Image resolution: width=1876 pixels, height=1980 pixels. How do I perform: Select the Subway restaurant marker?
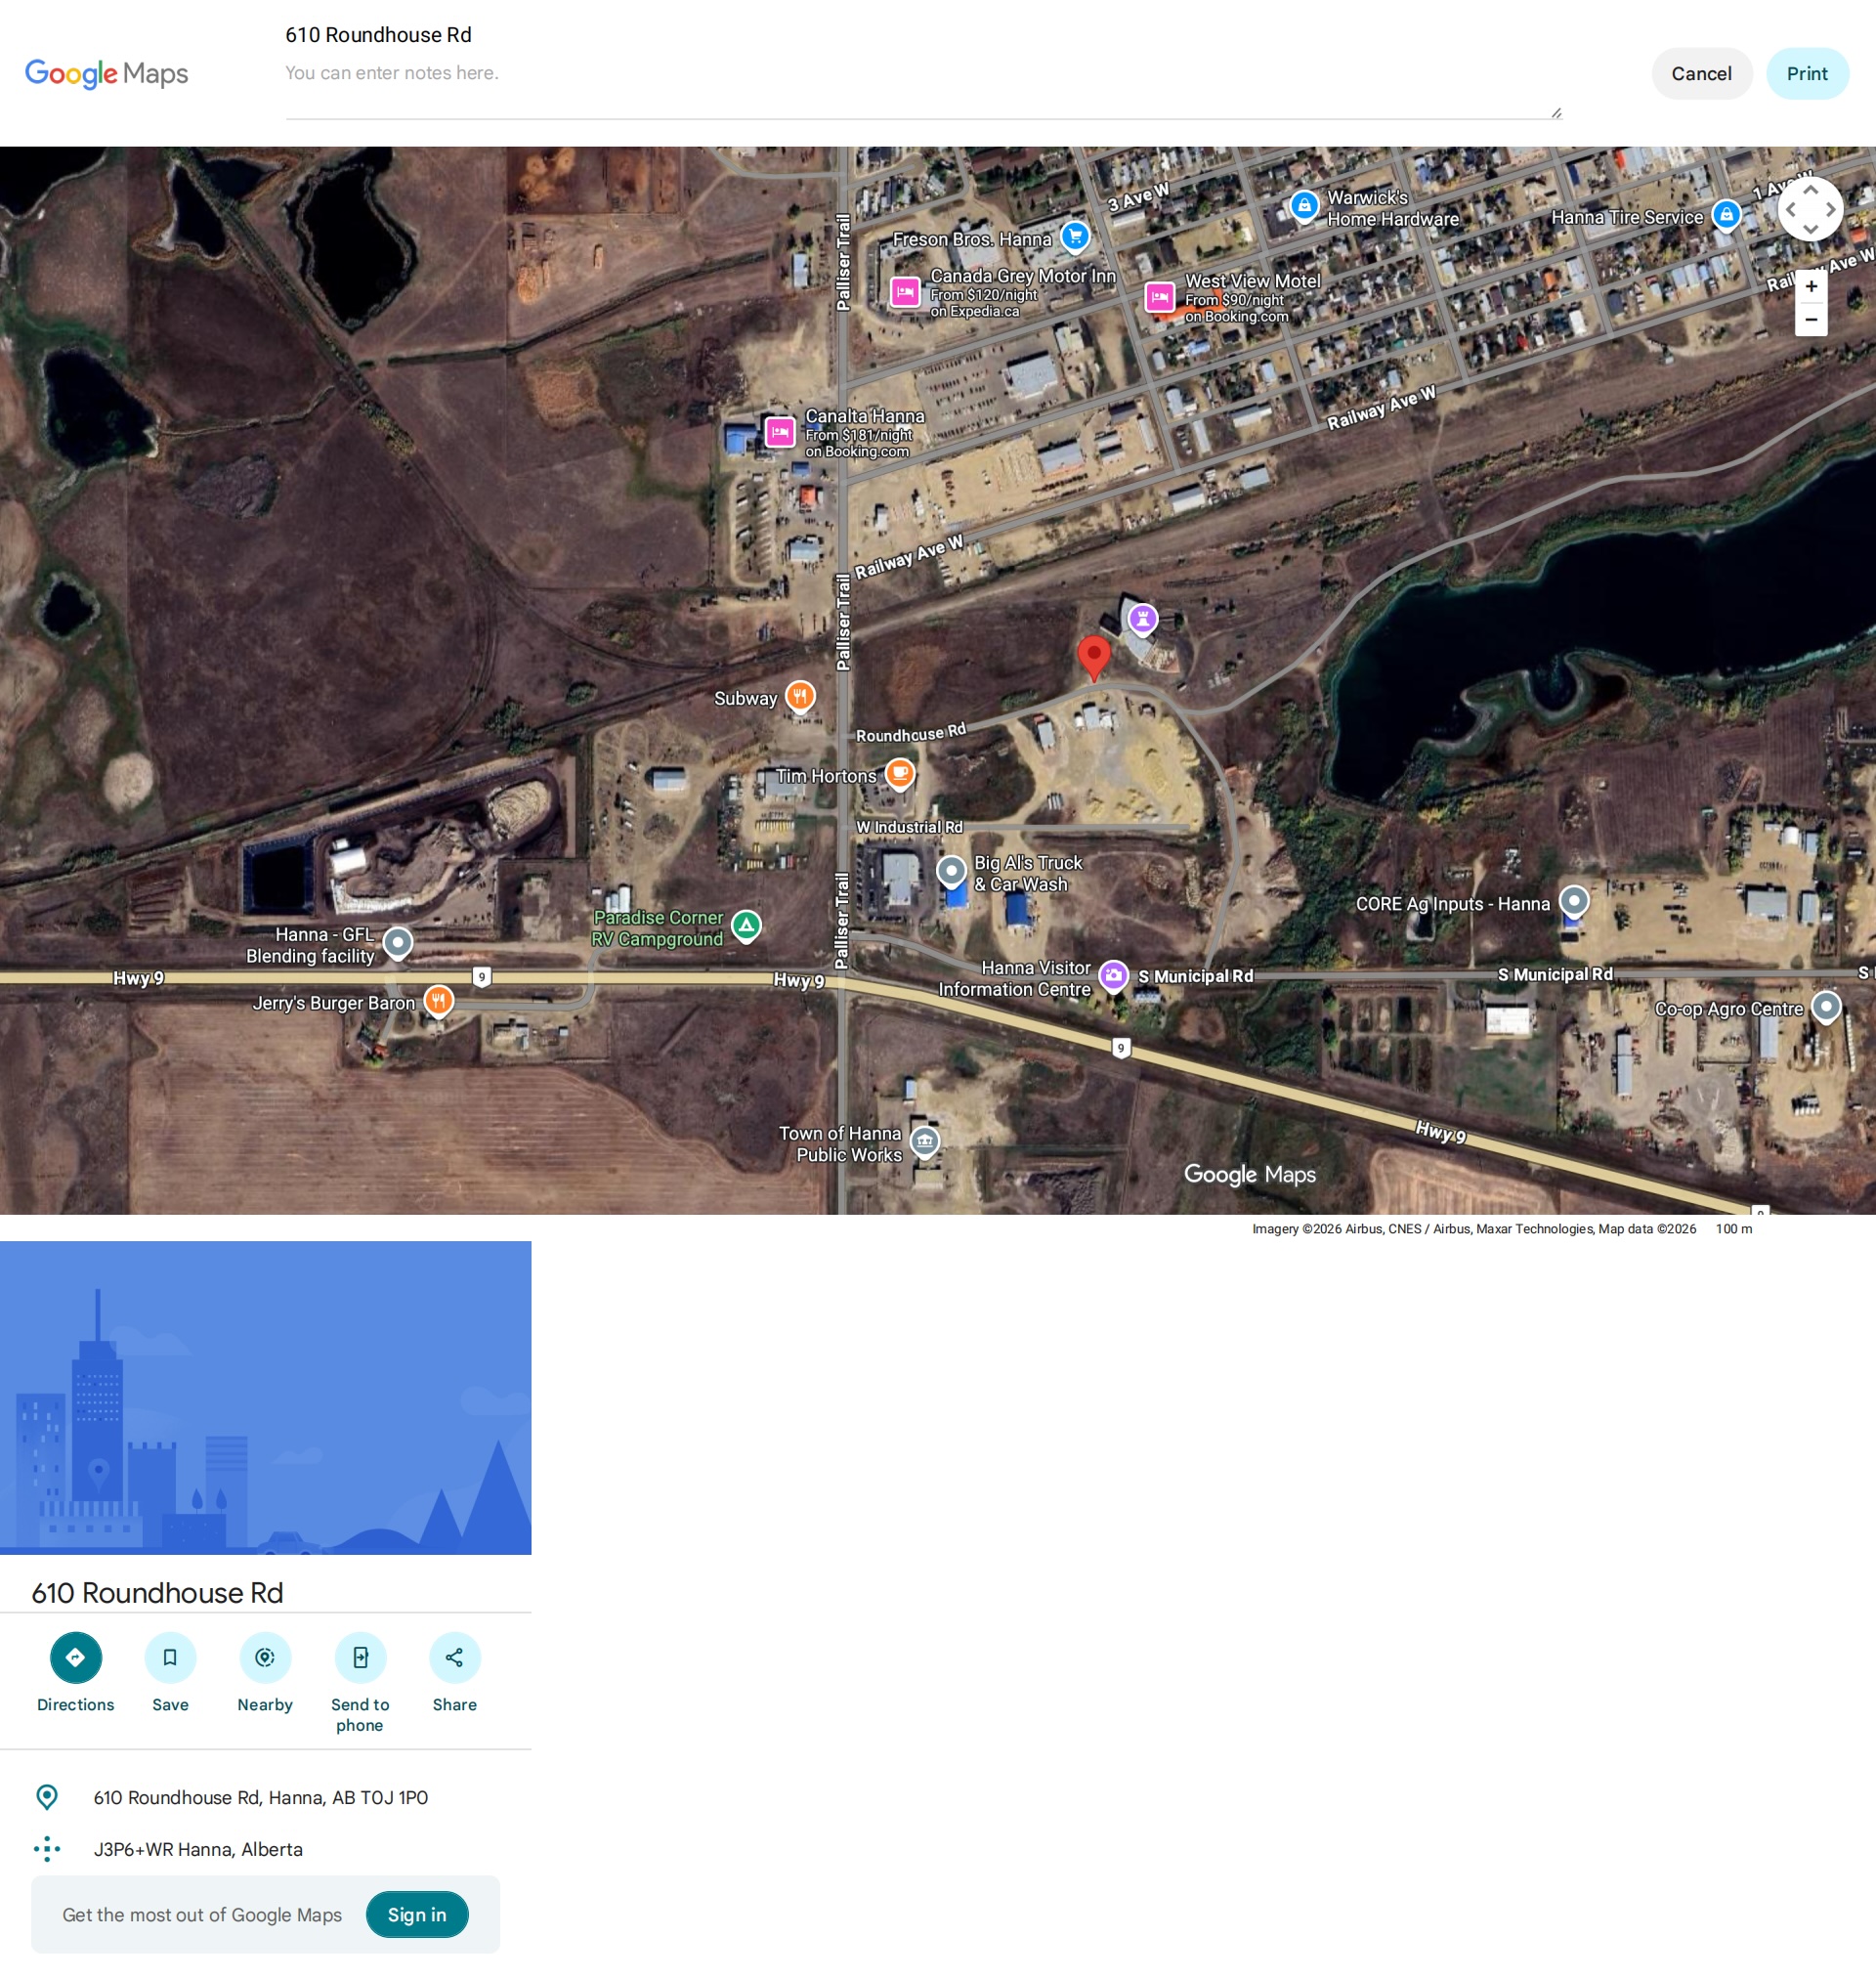pyautogui.click(x=800, y=696)
